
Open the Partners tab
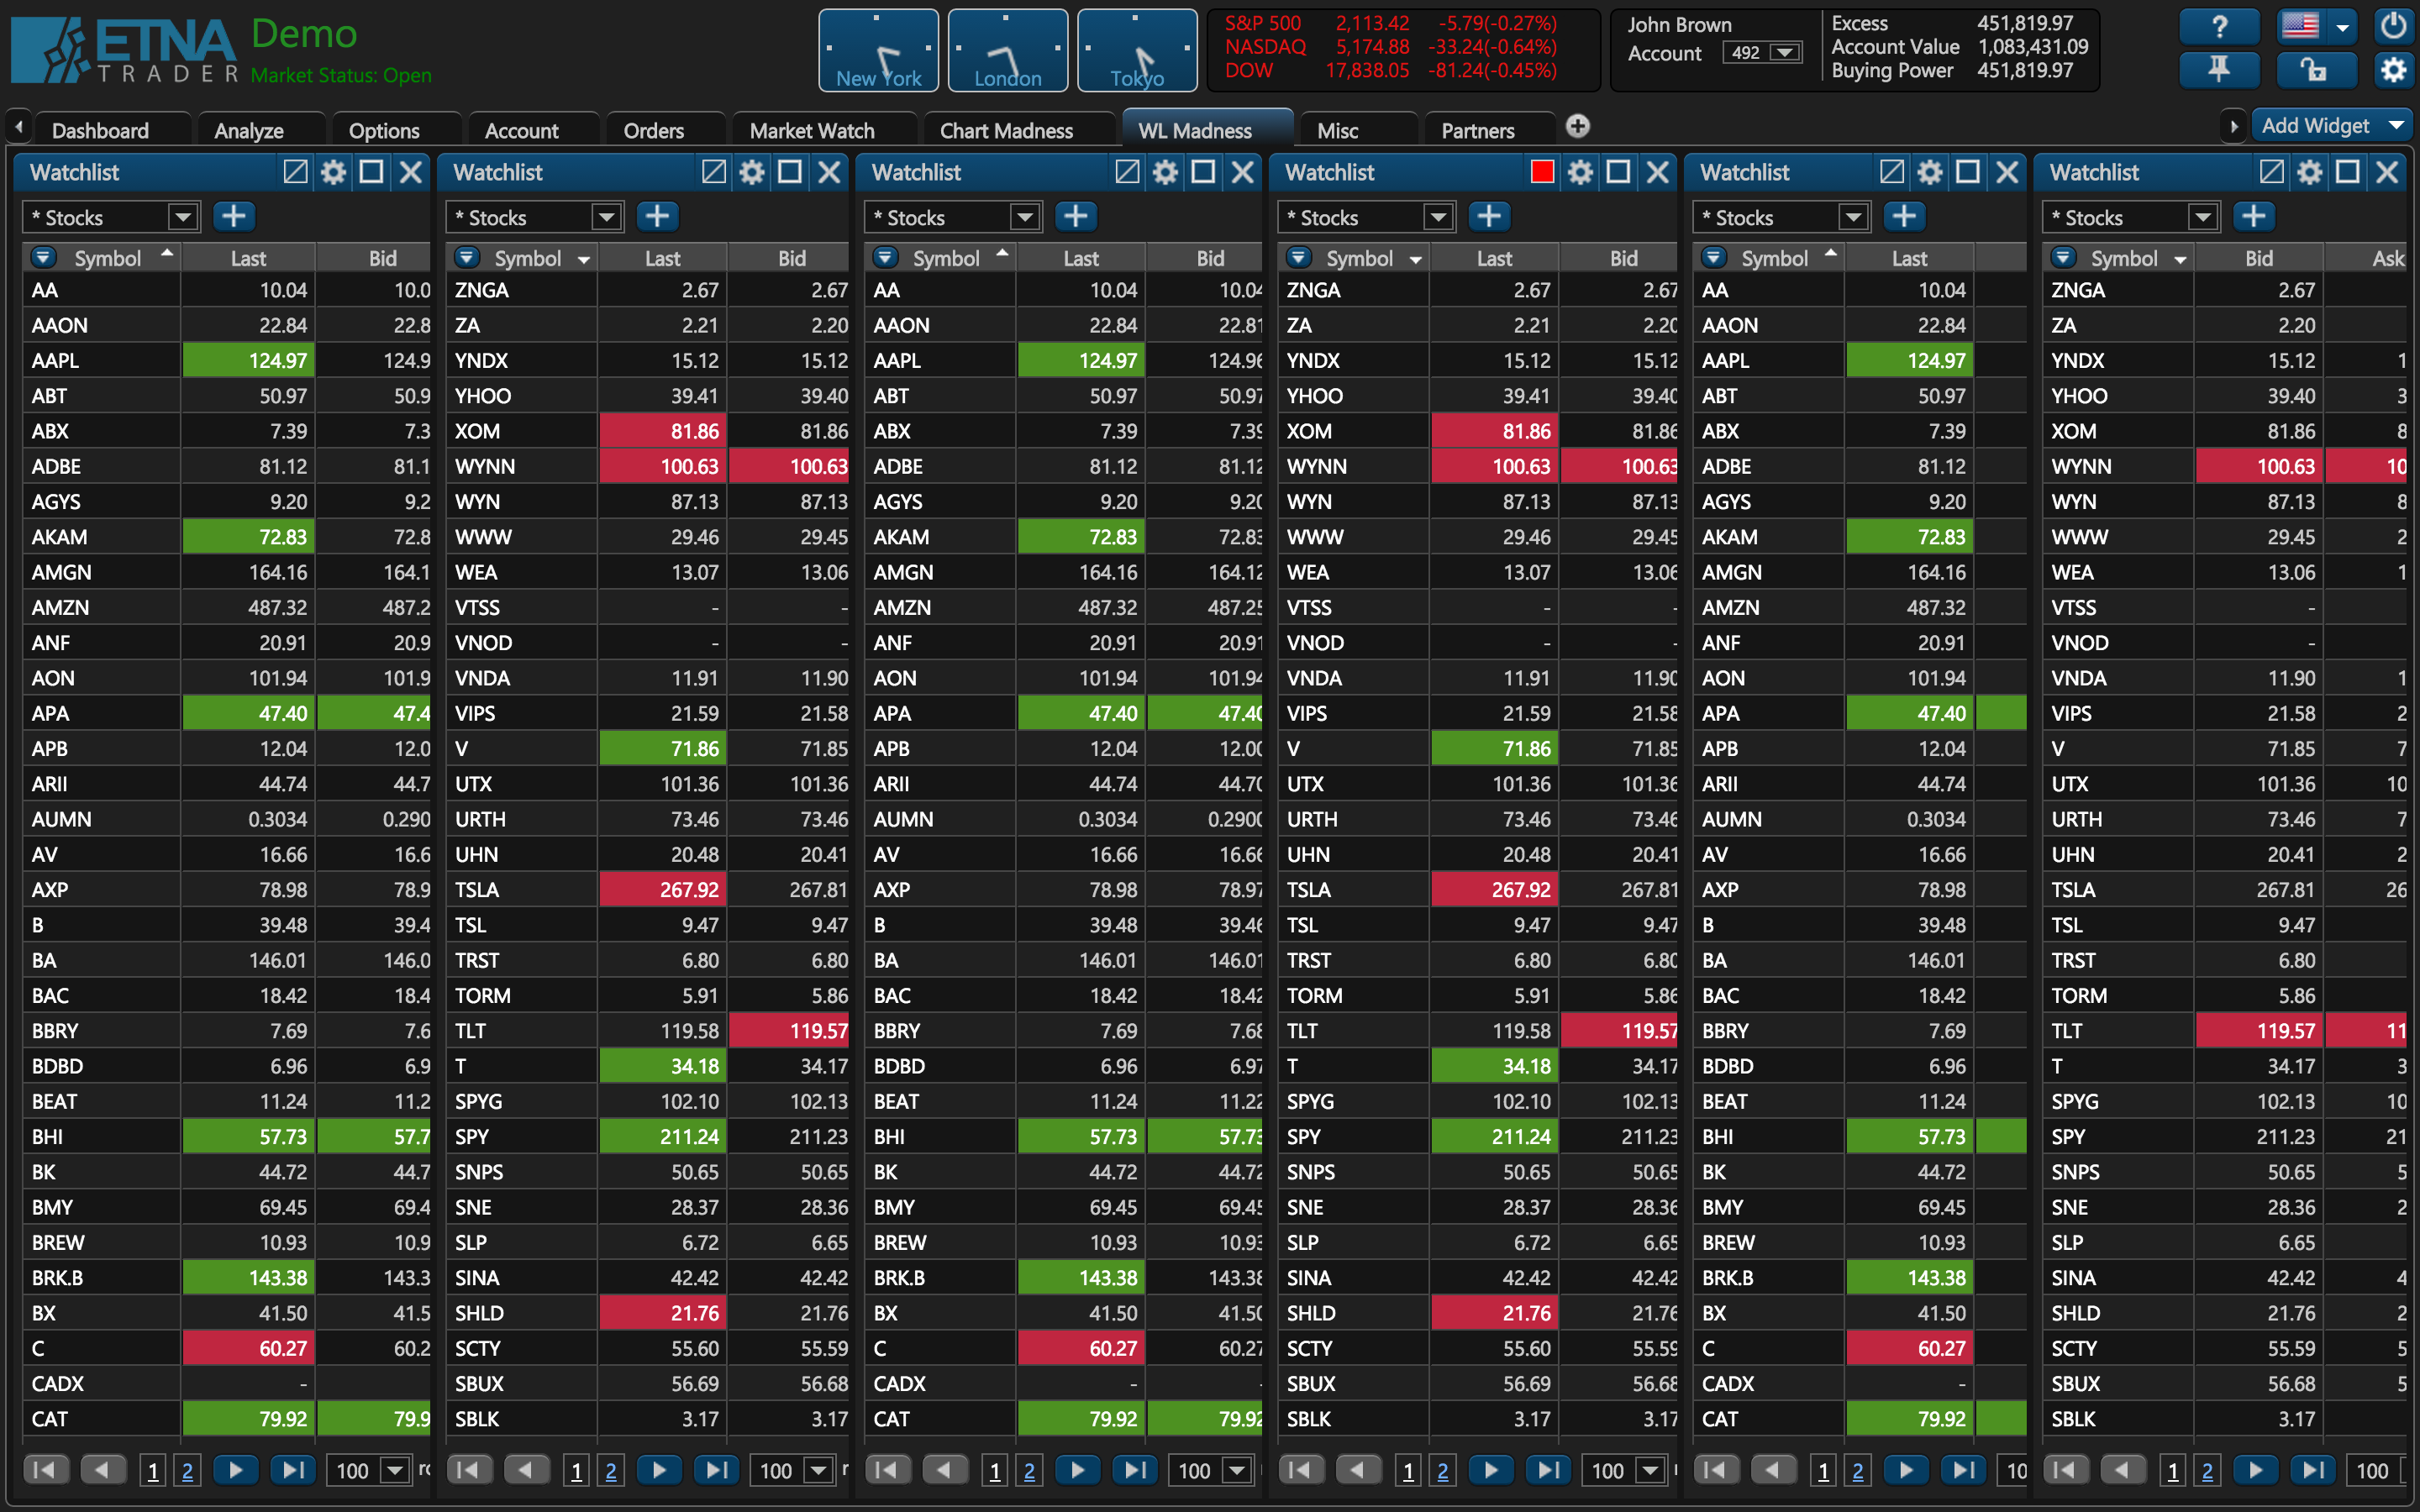(x=1478, y=130)
